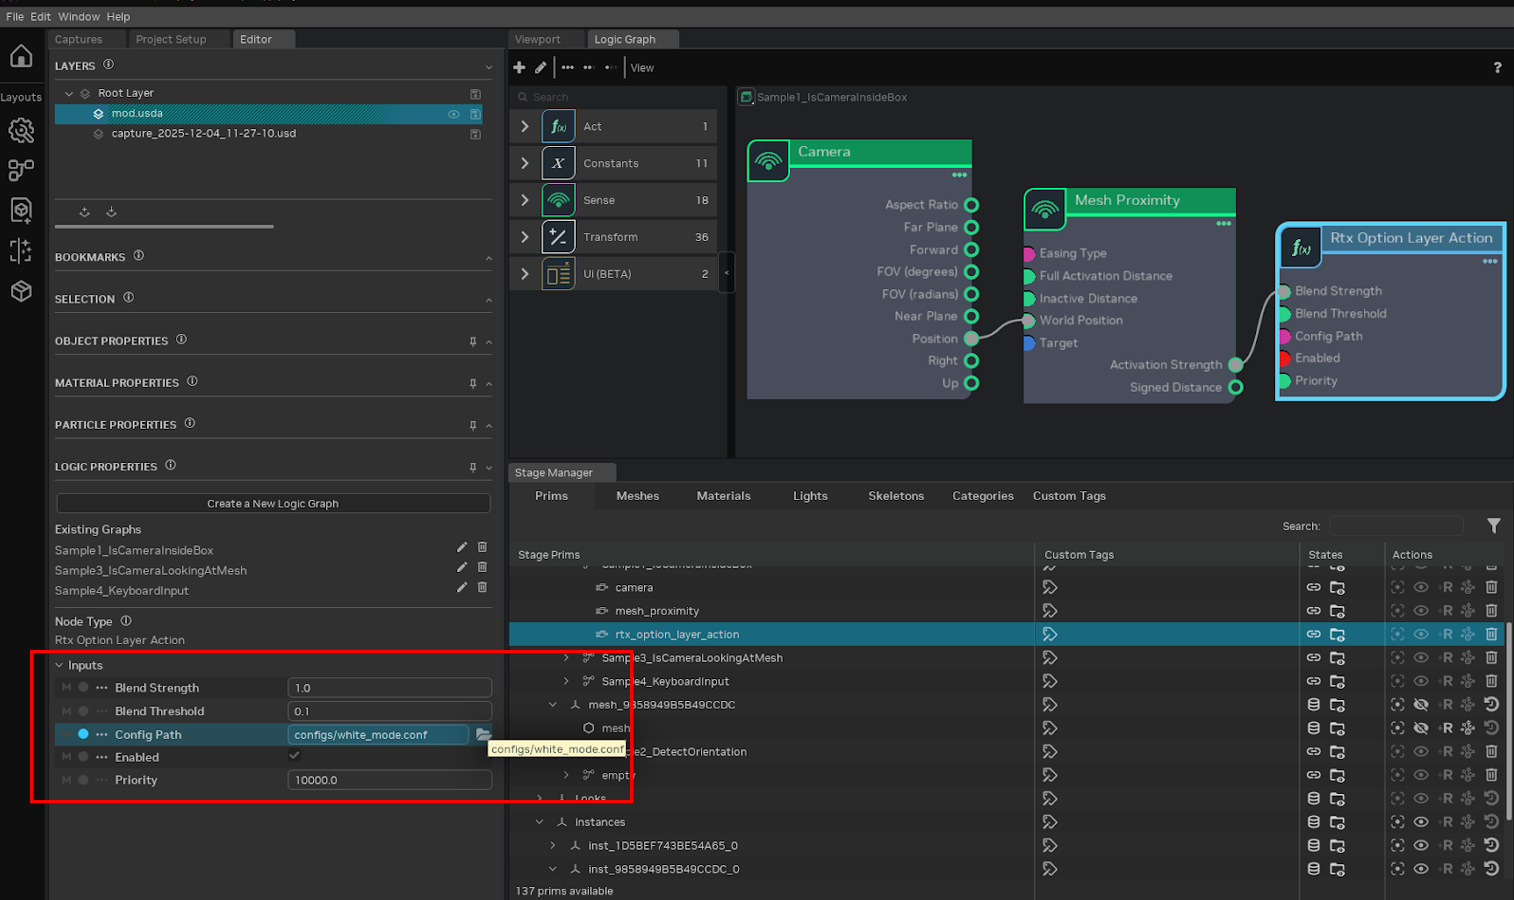
Task: Click the help question mark icon
Action: (1497, 68)
